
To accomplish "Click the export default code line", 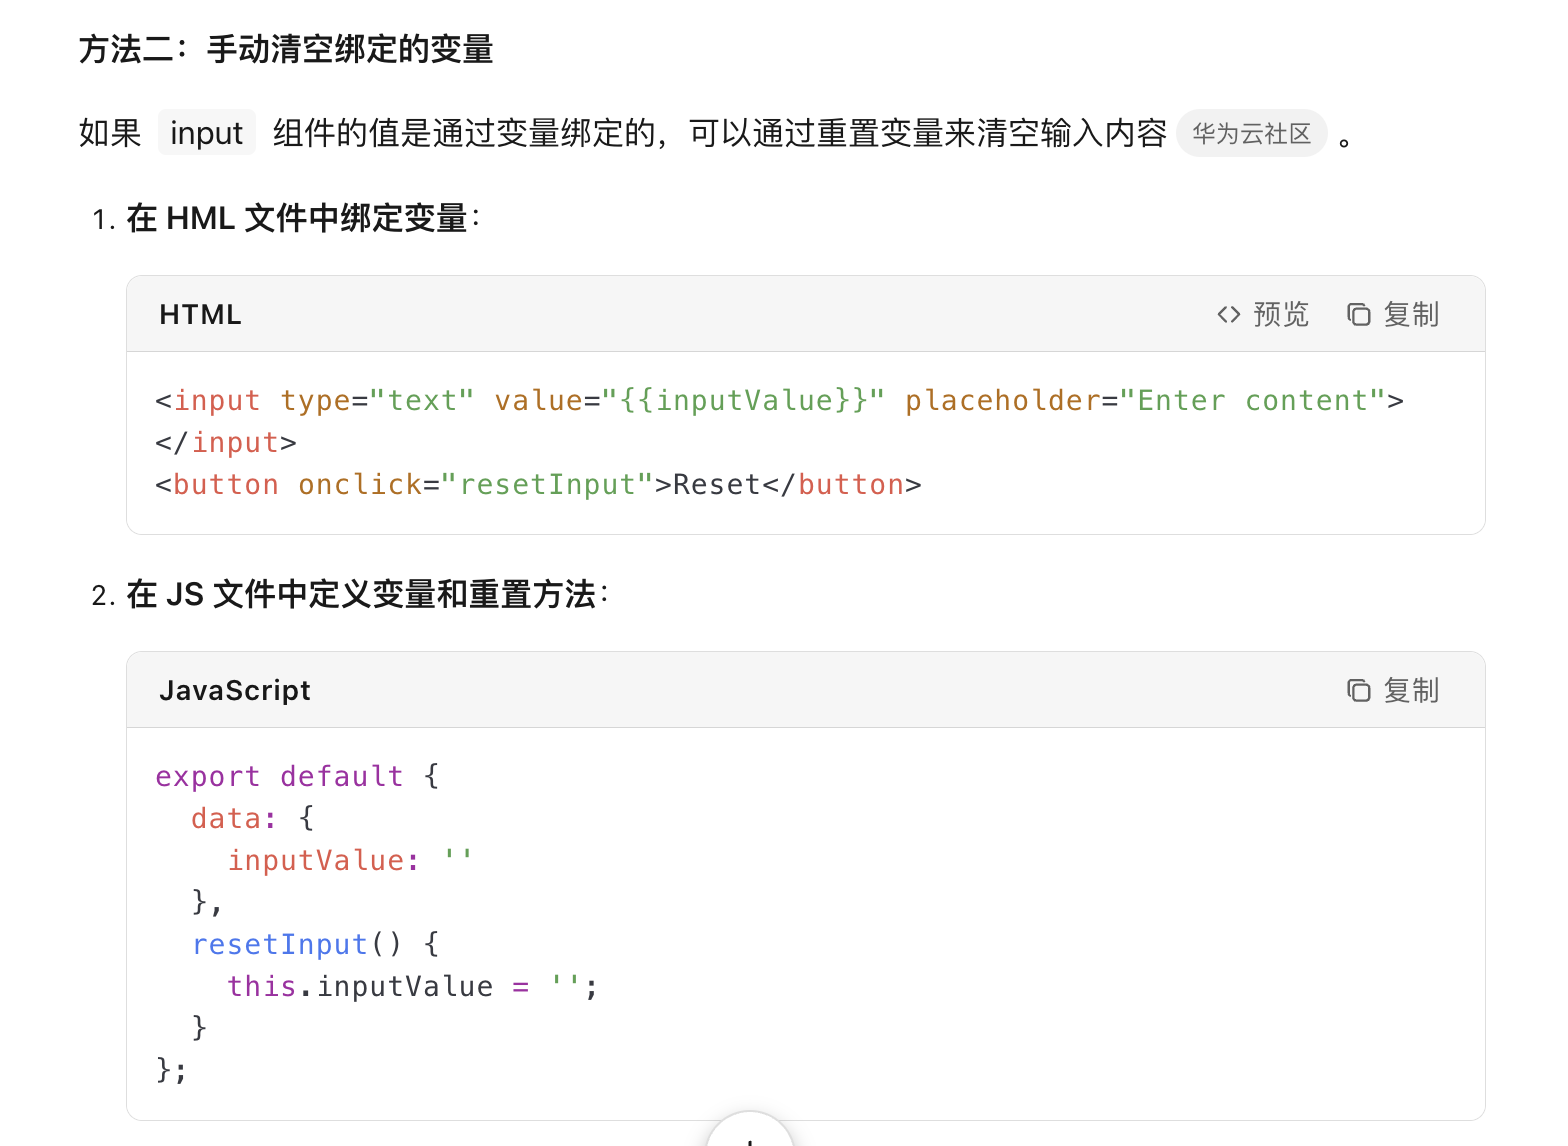I will coord(297,777).
